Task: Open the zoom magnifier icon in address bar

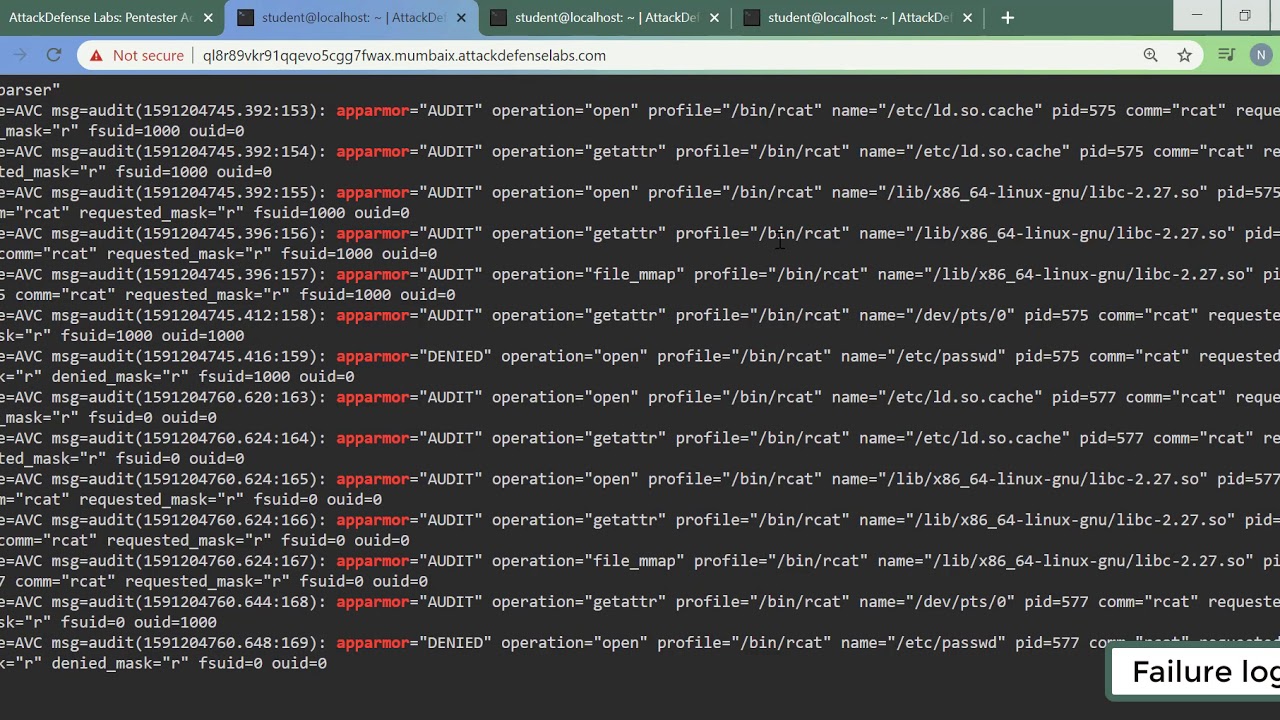Action: pyautogui.click(x=1150, y=56)
